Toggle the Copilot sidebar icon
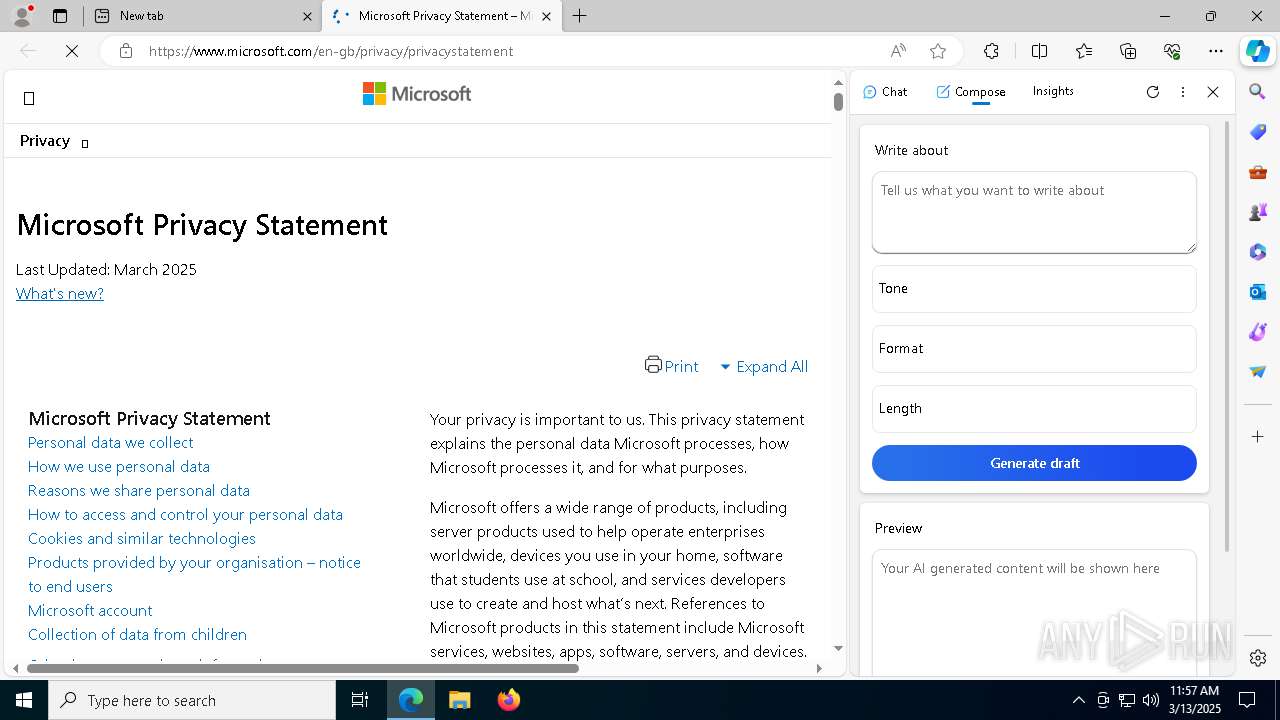The image size is (1280, 720). pos(1258,51)
